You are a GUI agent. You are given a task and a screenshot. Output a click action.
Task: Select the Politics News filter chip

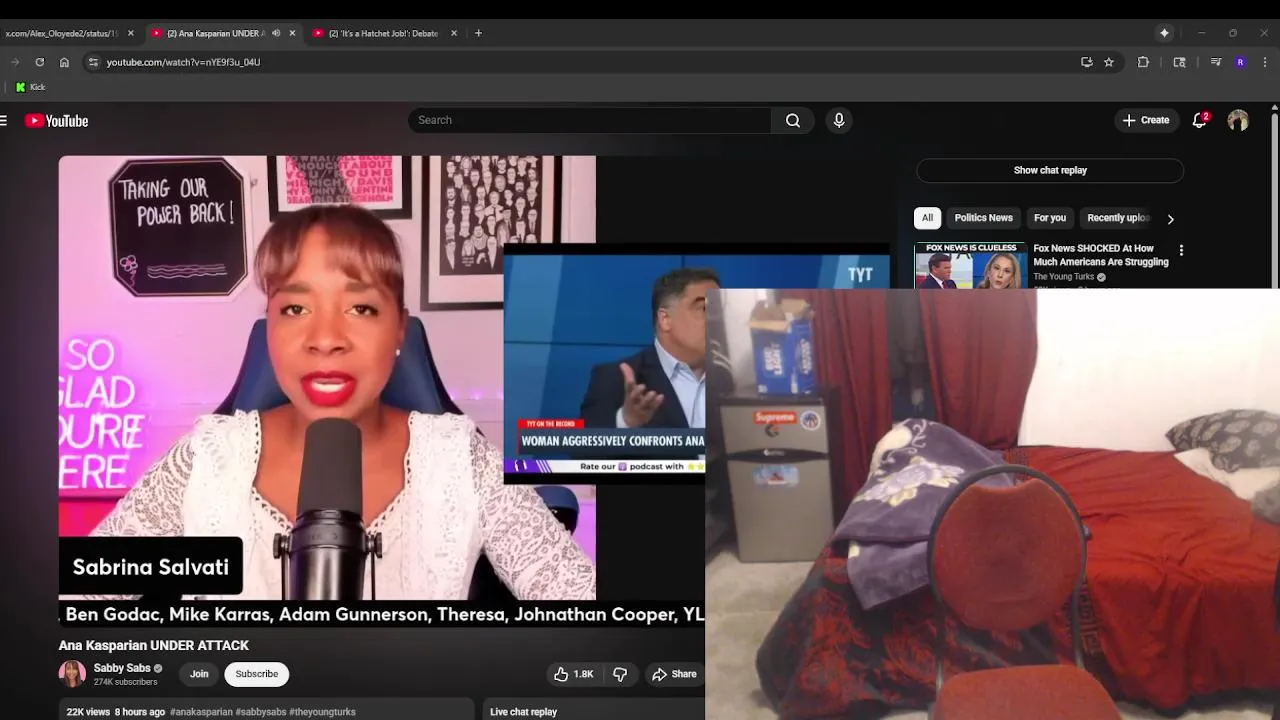coord(983,218)
